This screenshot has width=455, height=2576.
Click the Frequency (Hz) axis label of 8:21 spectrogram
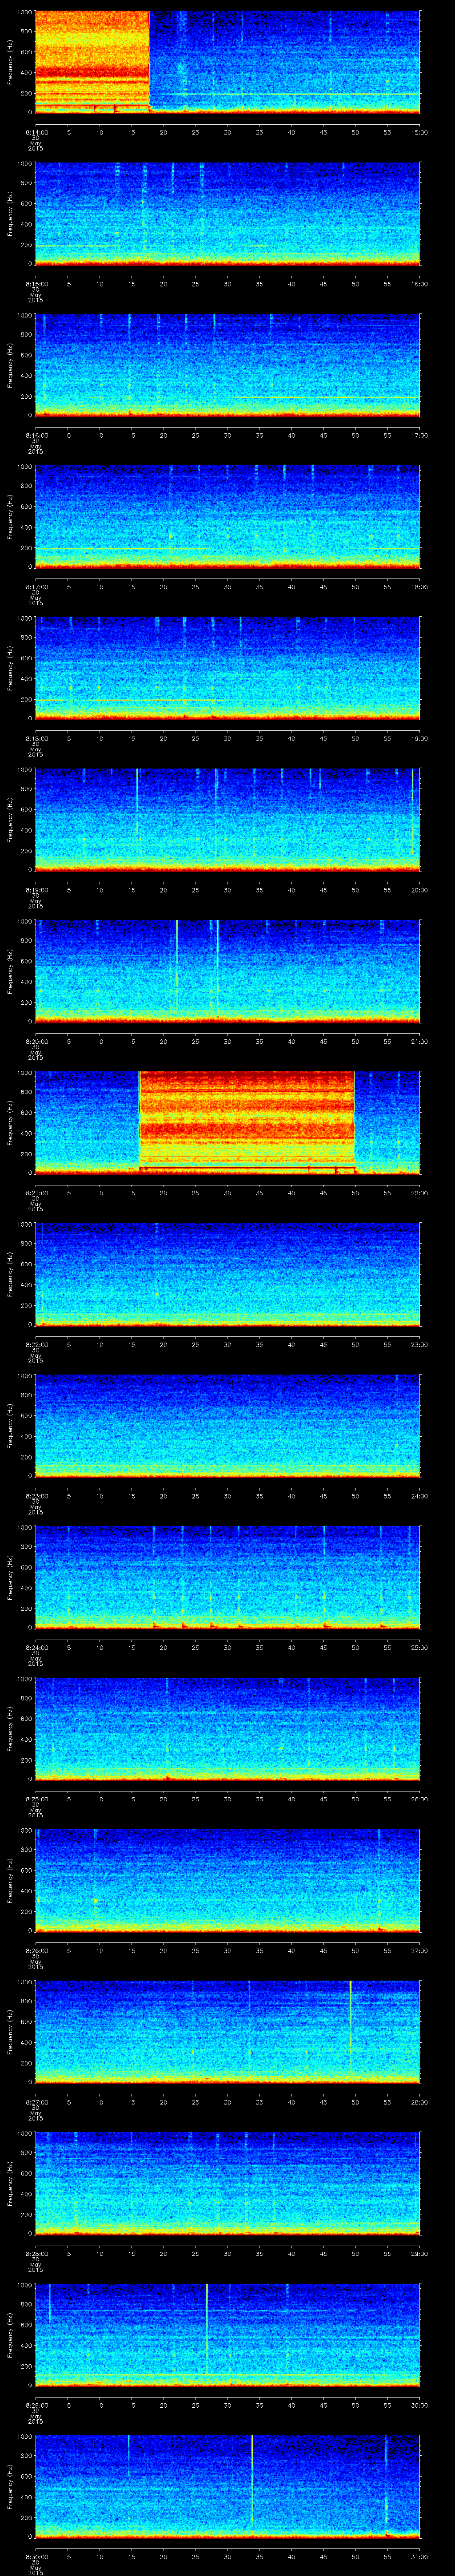pyautogui.click(x=11, y=1122)
